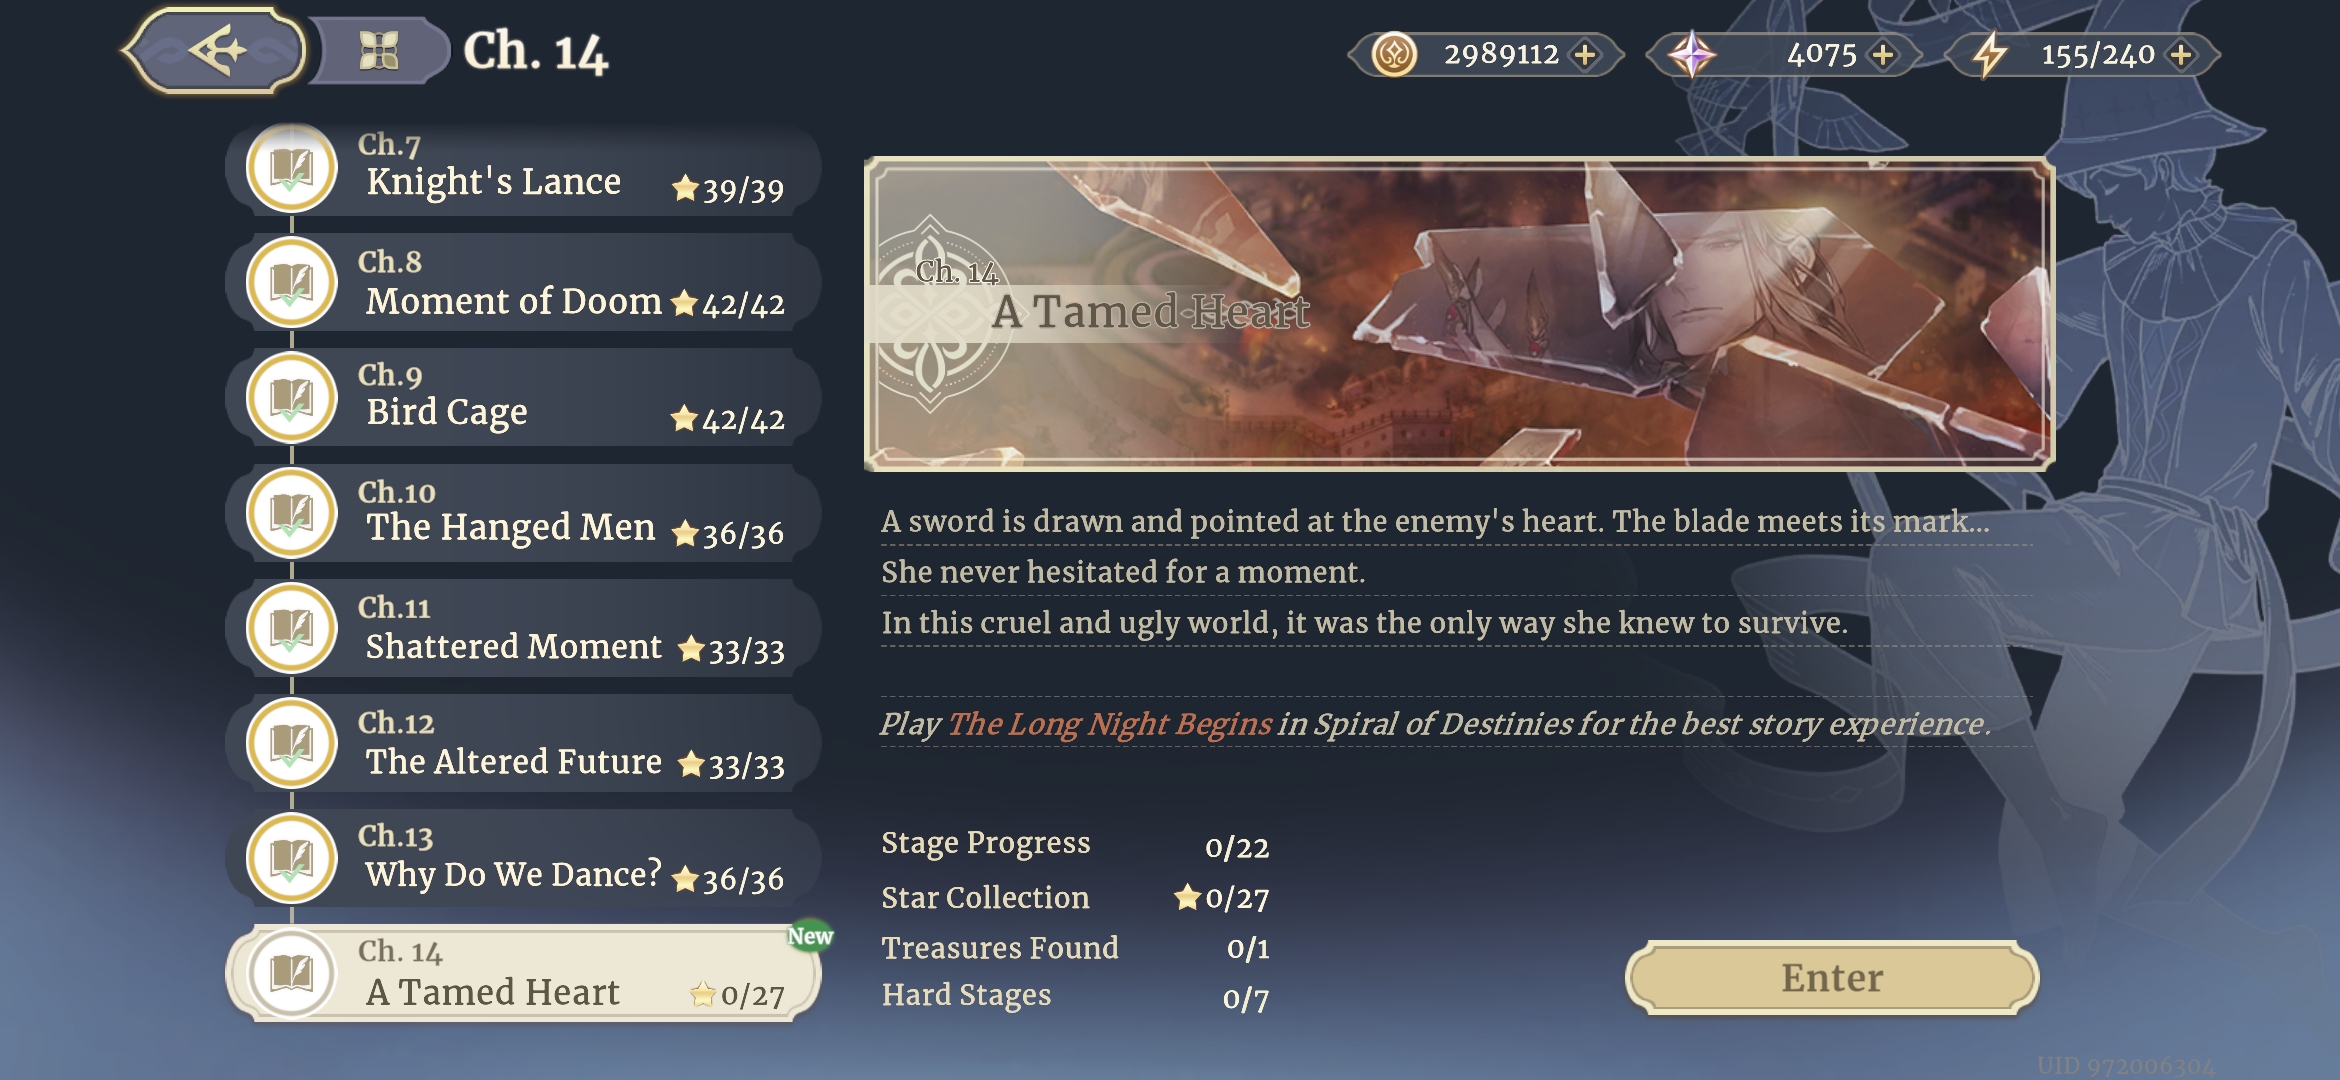This screenshot has height=1080, width=2340.
Task: Follow The Long Night Begins link
Action: (x=1109, y=724)
